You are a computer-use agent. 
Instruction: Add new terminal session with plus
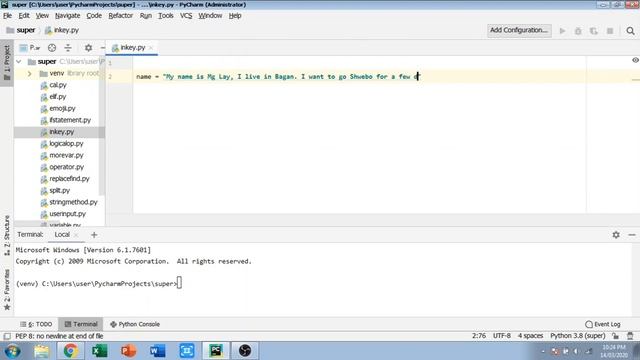click(x=94, y=235)
